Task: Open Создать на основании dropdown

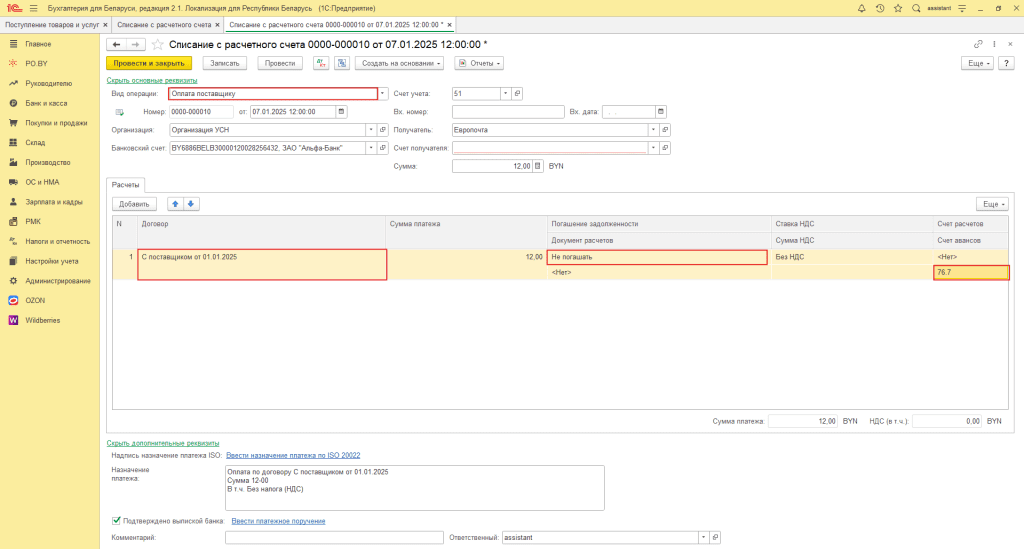Action: [400, 63]
